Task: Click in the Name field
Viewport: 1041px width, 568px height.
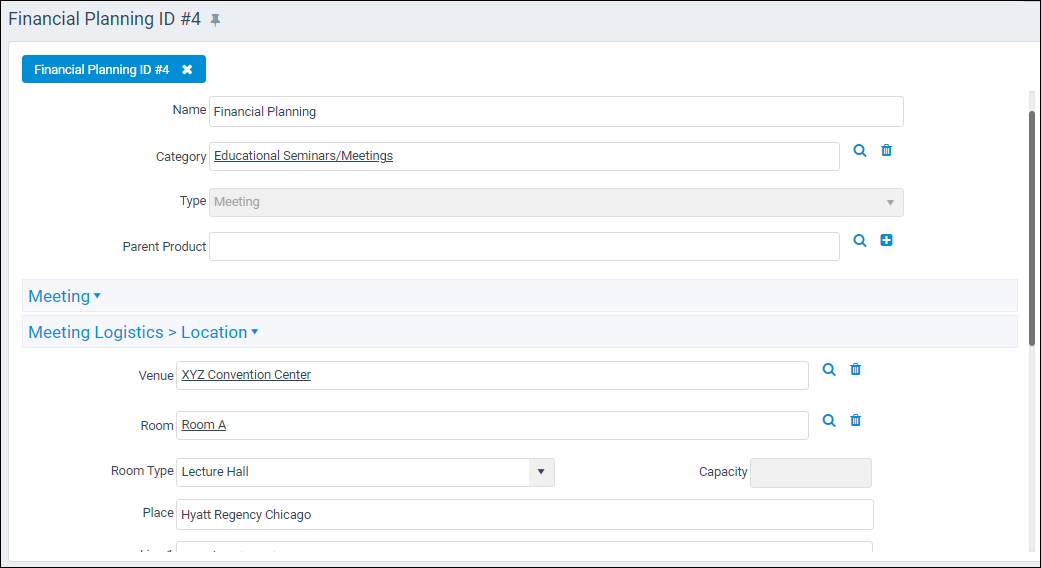Action: tap(556, 111)
